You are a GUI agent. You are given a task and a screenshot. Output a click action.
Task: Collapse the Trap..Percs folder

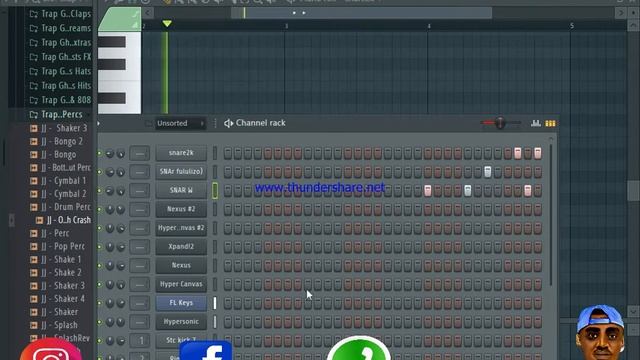coord(56,114)
